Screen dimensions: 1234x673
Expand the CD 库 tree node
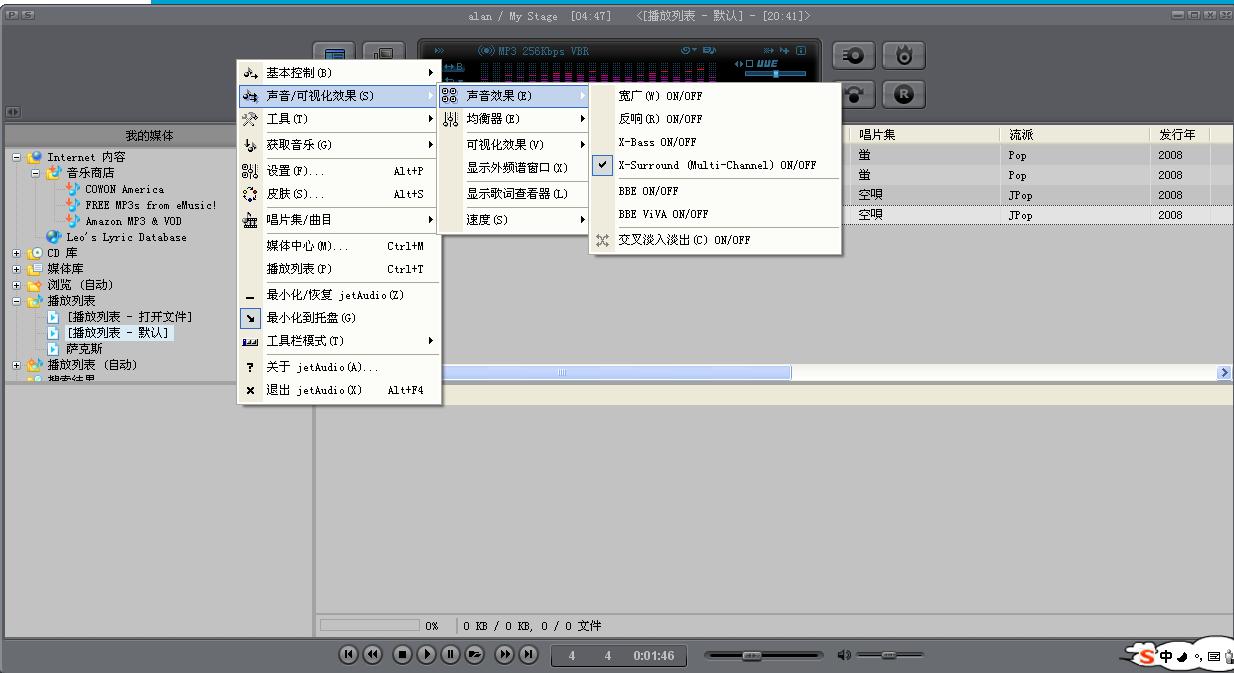[17, 253]
